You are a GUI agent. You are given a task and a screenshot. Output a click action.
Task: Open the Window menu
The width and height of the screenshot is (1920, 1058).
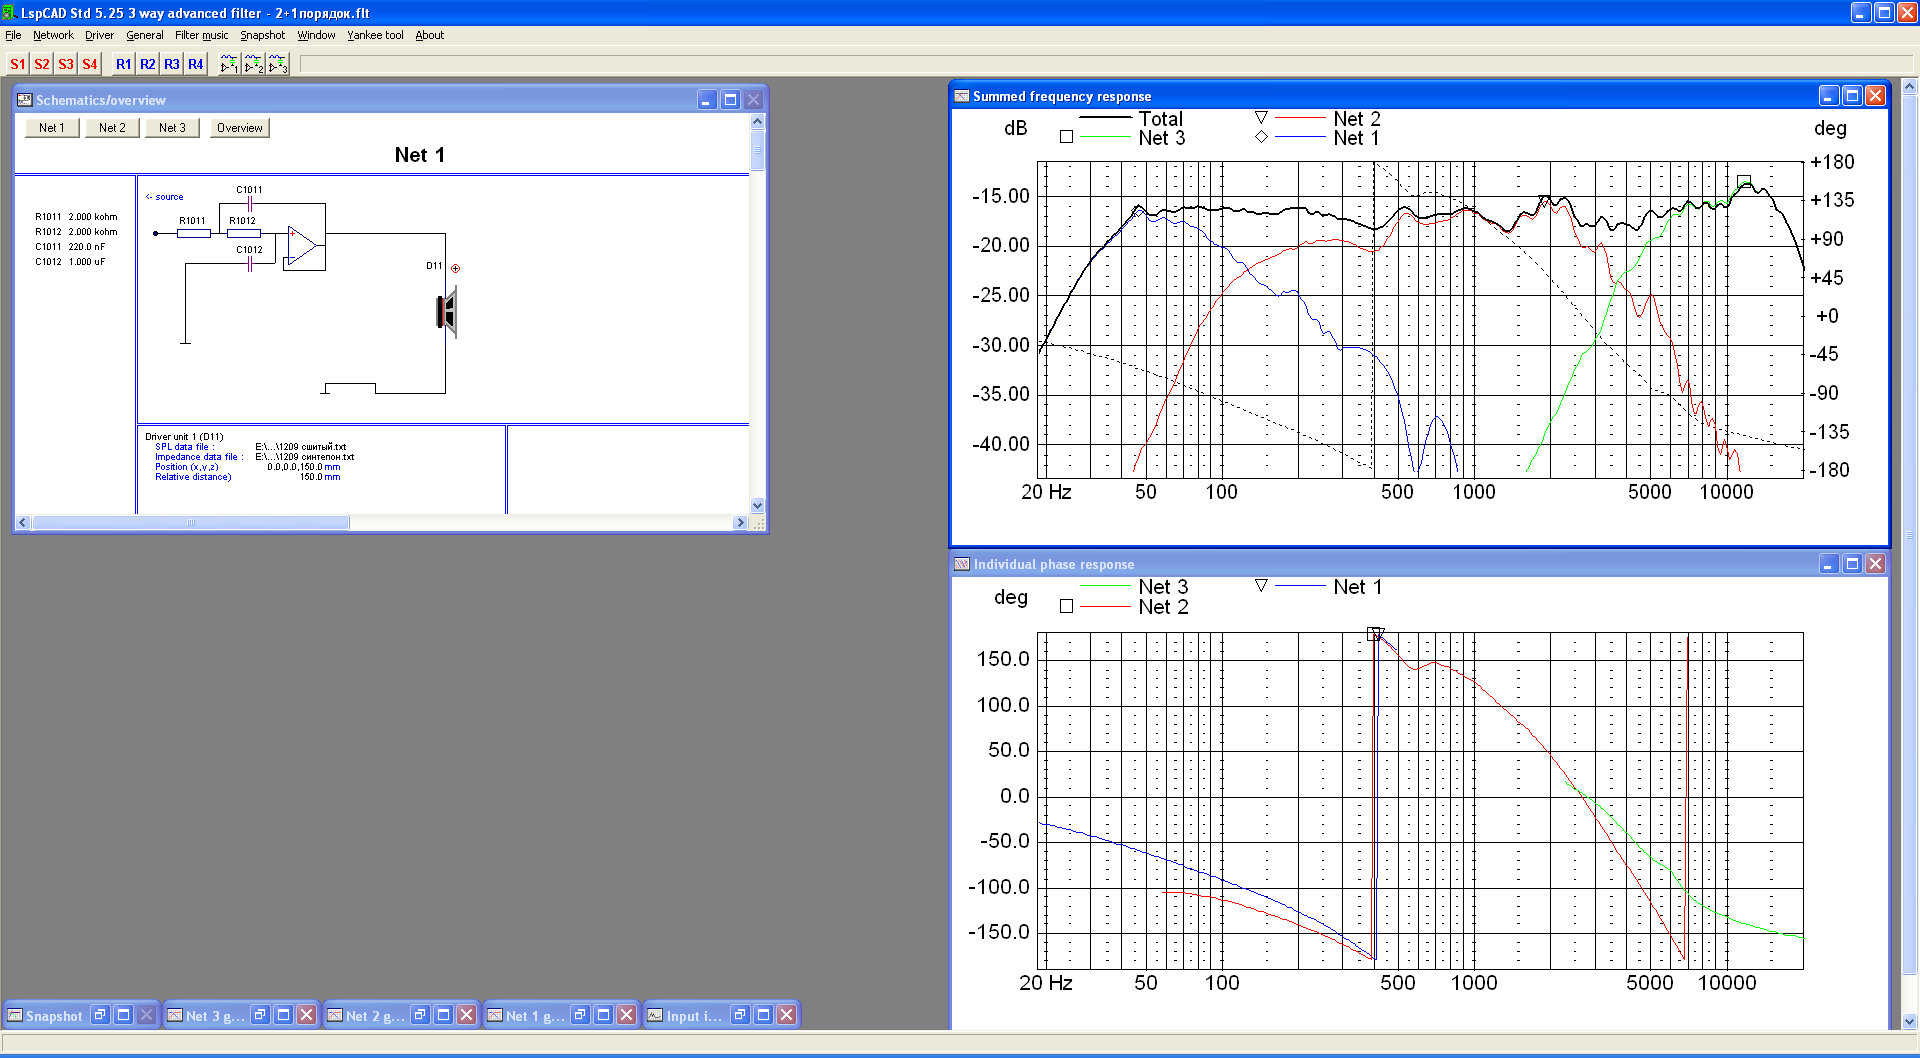coord(316,35)
